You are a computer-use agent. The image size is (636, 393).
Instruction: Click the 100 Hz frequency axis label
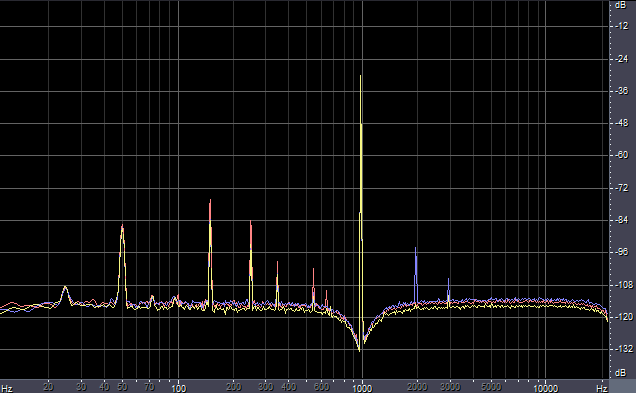click(x=178, y=388)
